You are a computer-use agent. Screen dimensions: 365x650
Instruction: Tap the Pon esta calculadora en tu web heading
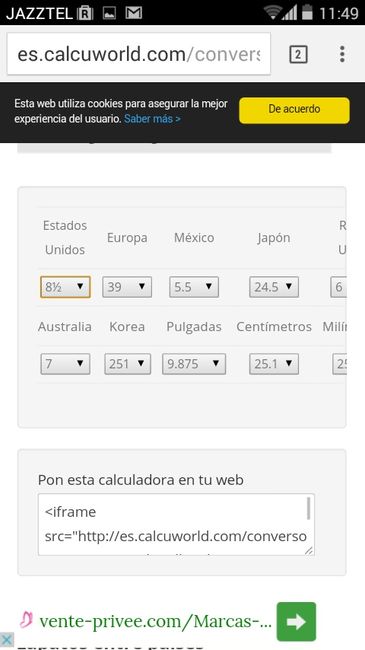click(141, 480)
